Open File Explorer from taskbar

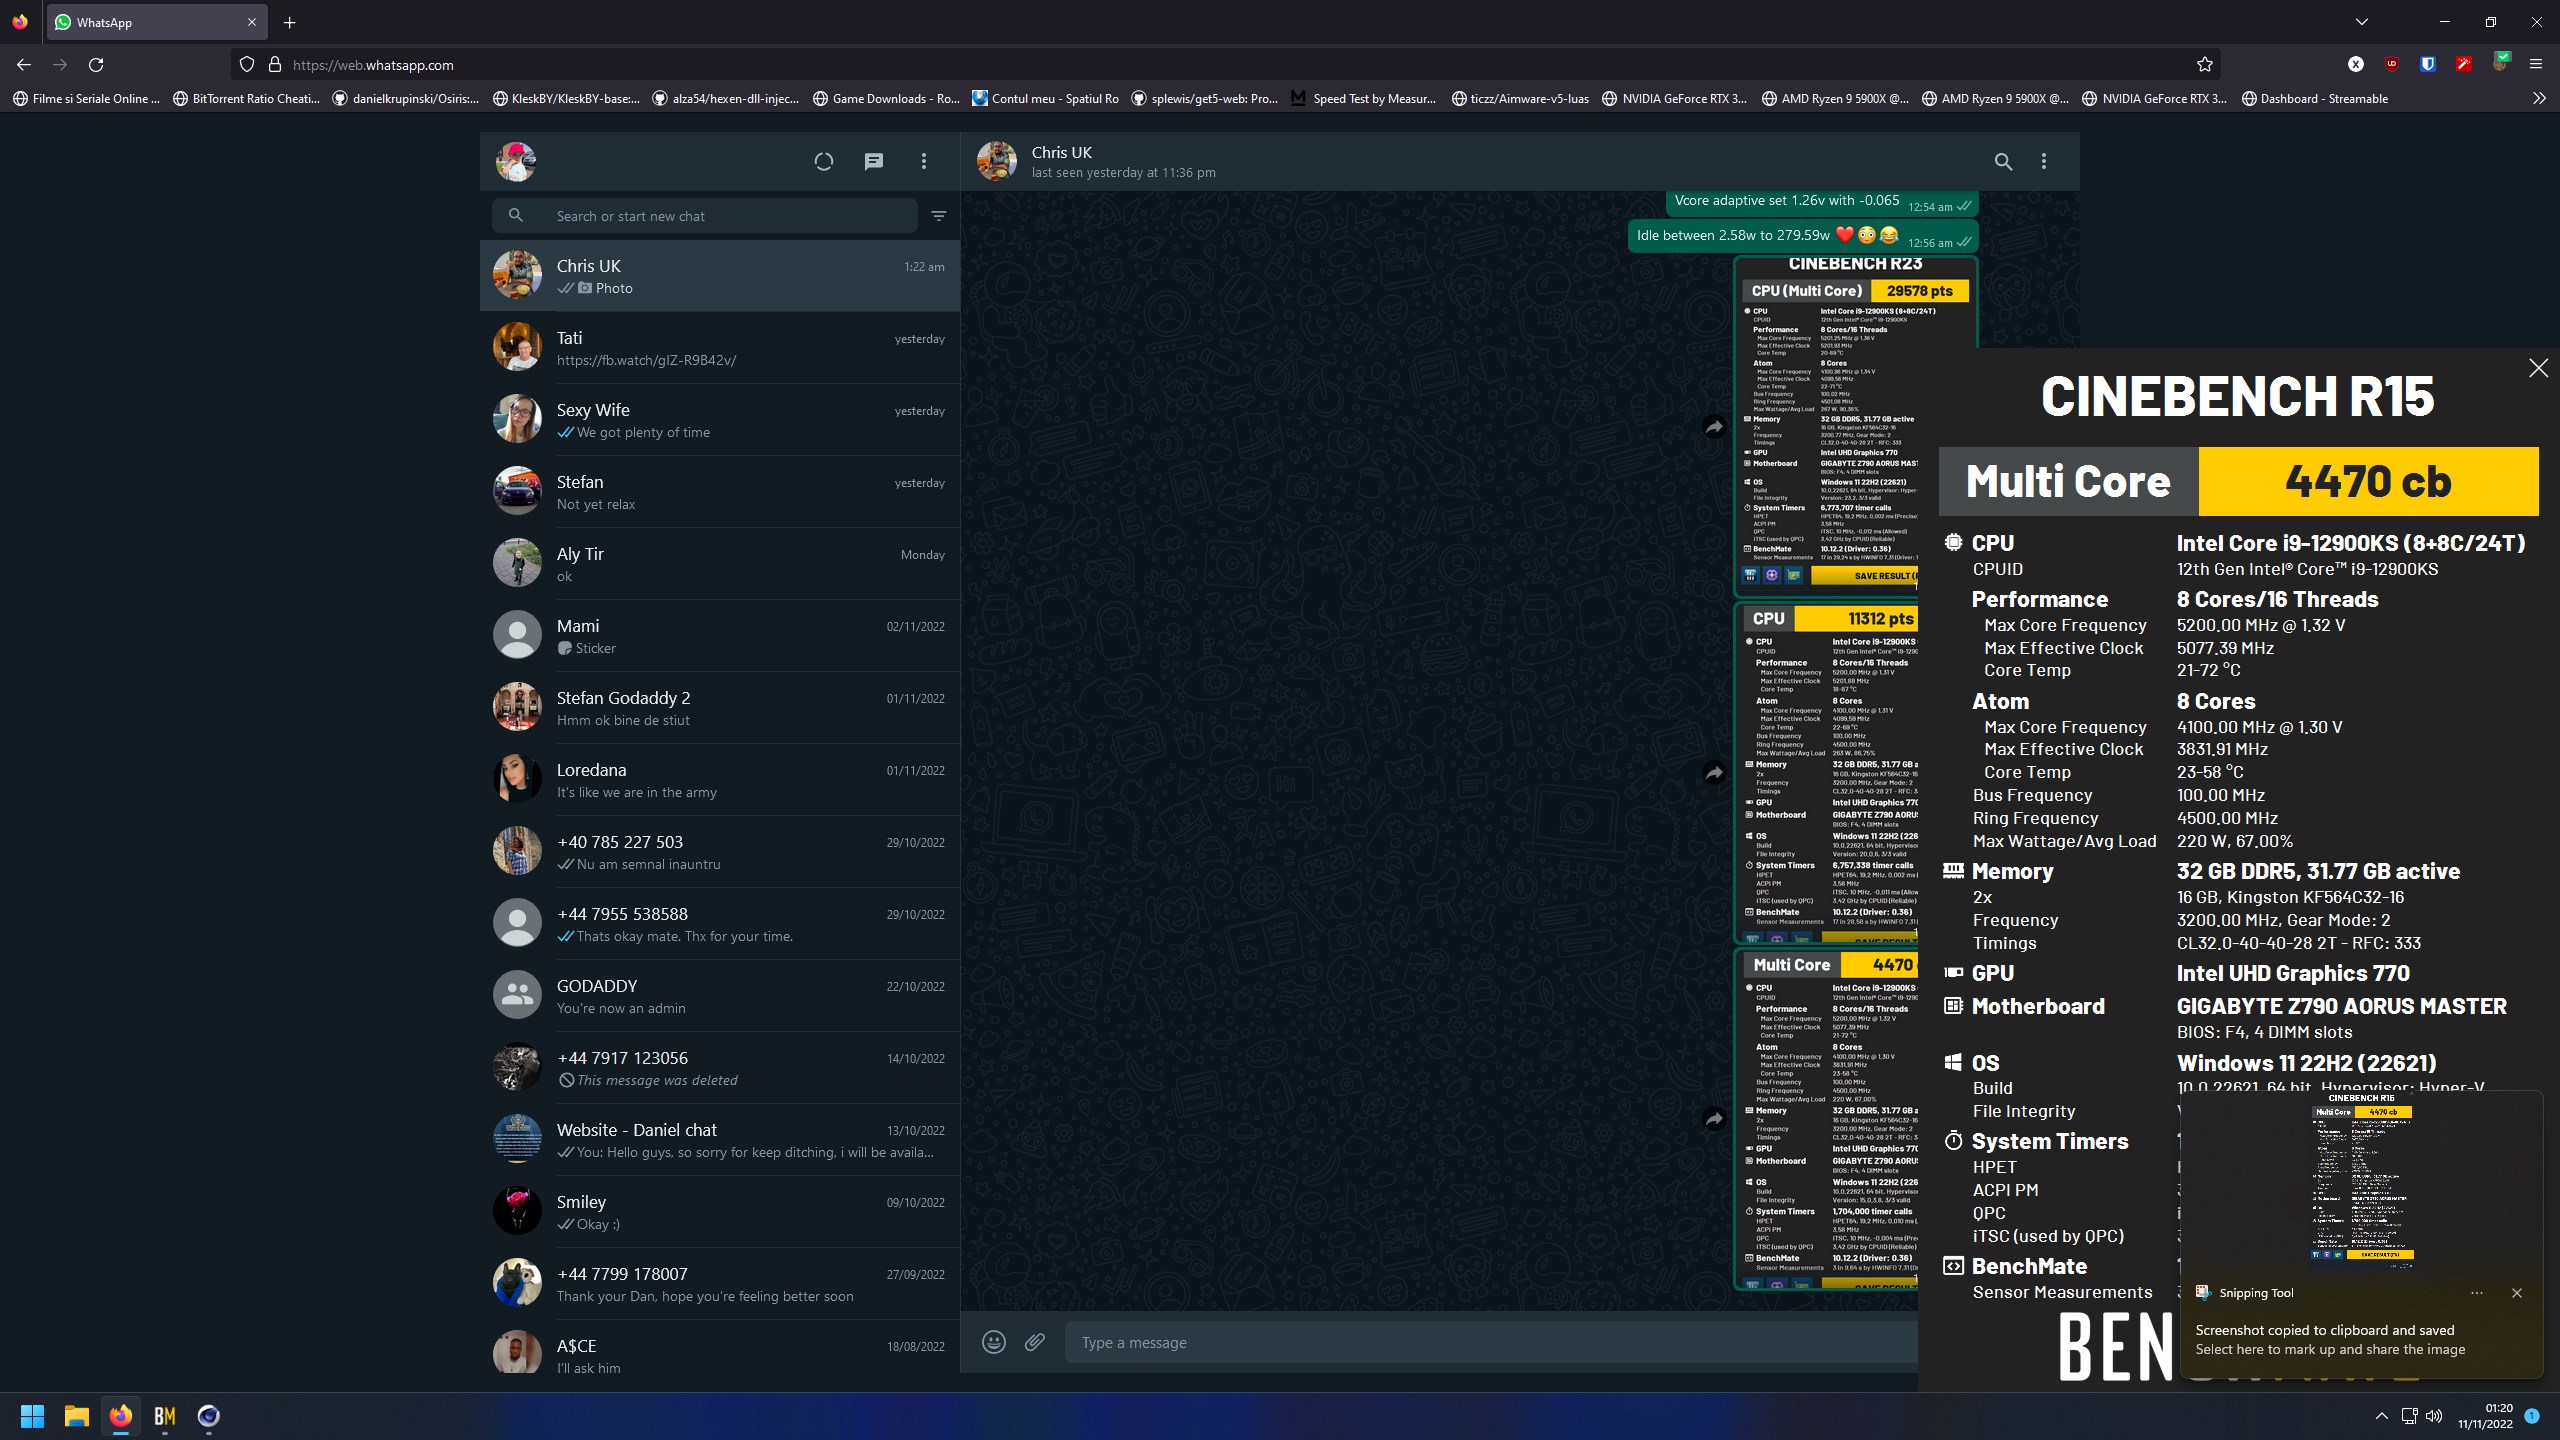click(x=76, y=1416)
